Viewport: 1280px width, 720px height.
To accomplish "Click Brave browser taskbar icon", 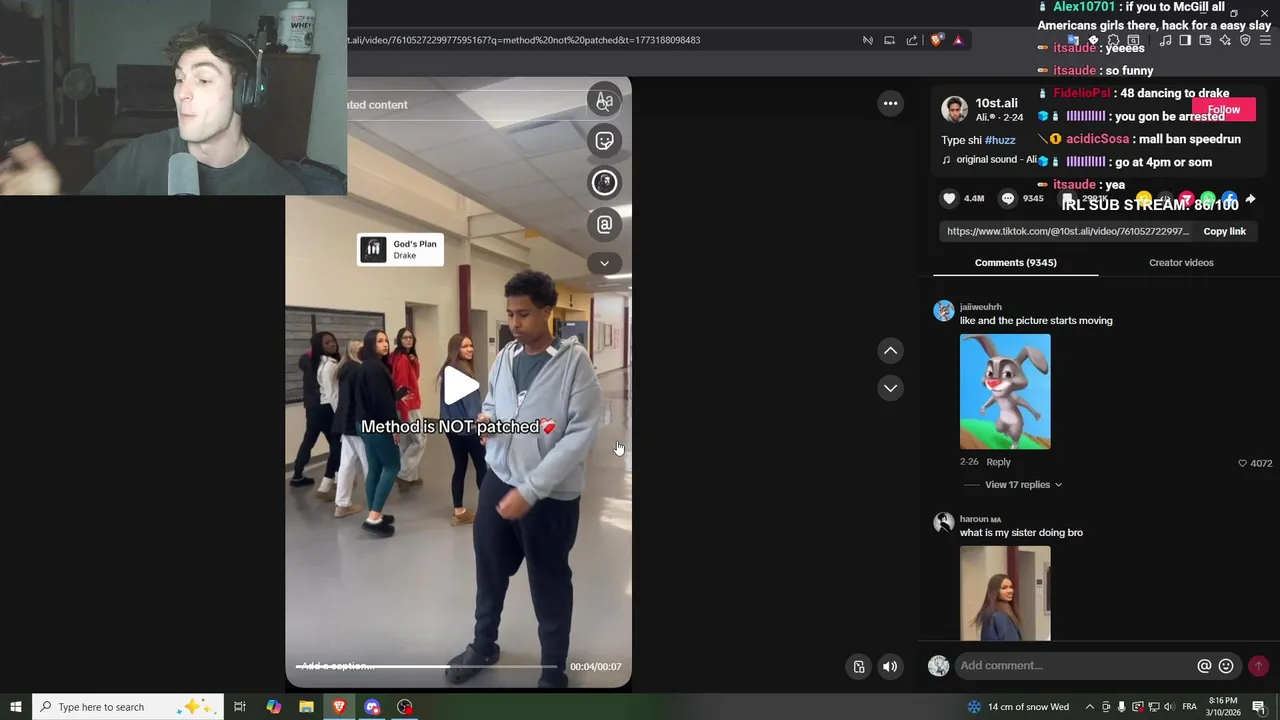I will (339, 707).
